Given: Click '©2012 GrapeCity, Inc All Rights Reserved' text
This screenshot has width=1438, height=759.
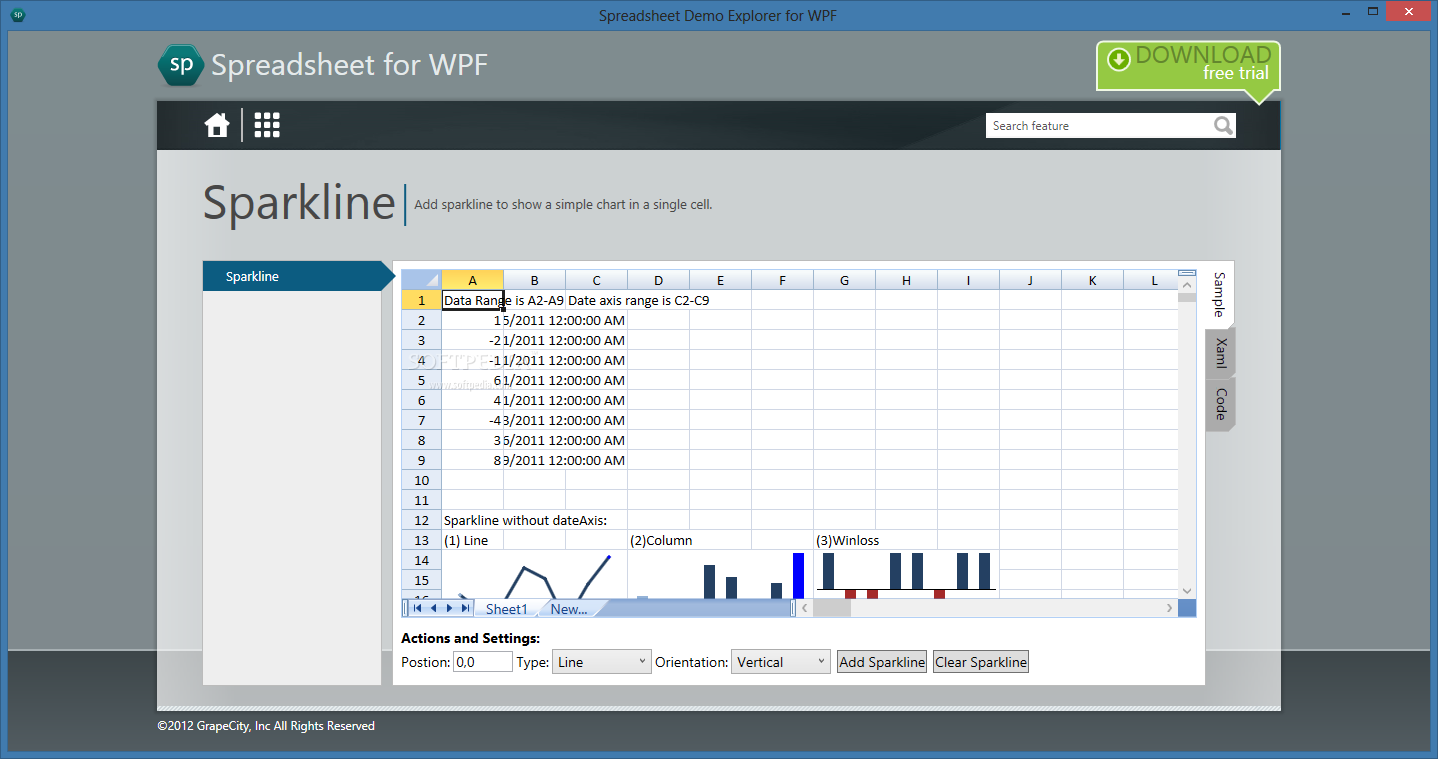Looking at the screenshot, I should click(266, 726).
